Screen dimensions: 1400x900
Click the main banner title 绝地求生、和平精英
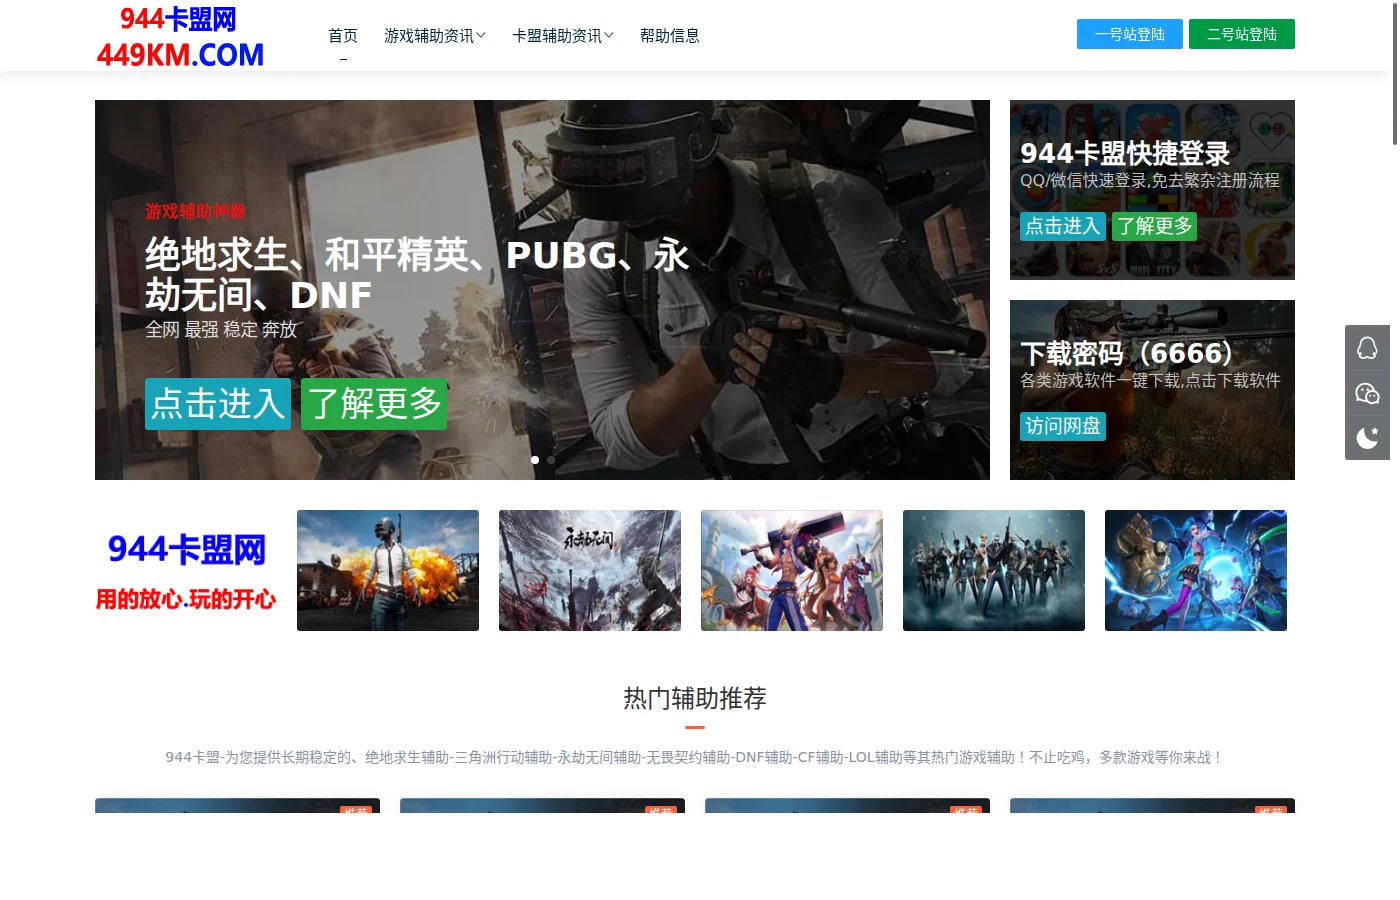point(417,275)
